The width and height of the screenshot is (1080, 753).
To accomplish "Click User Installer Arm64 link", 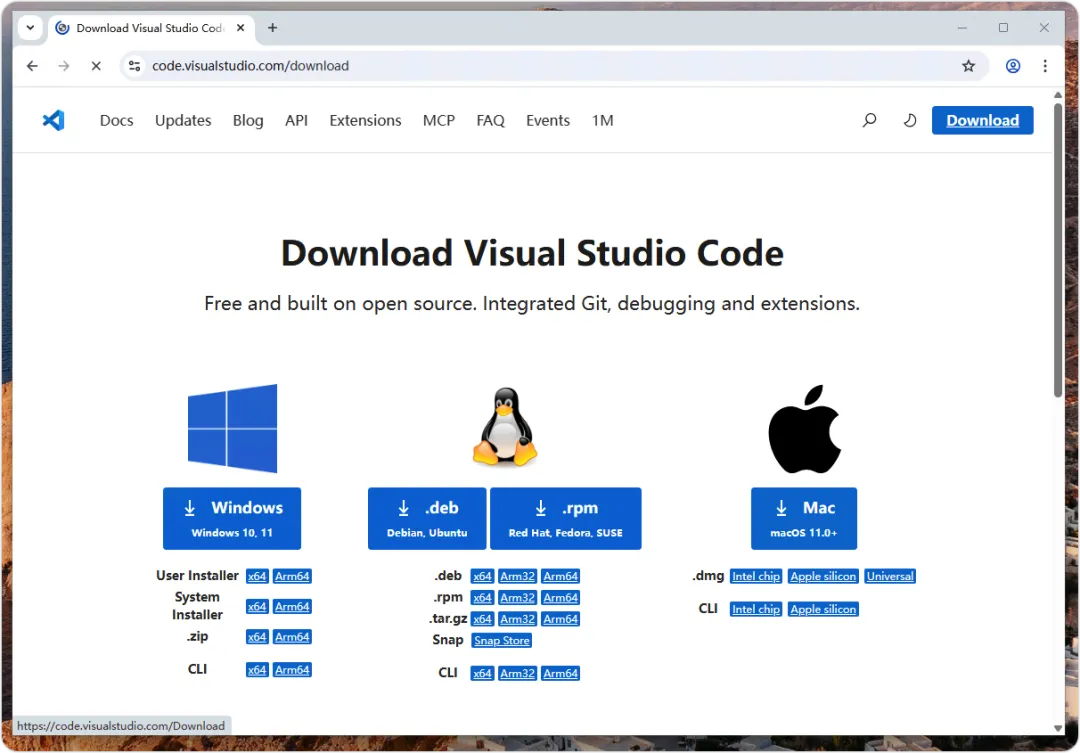I will tap(292, 577).
